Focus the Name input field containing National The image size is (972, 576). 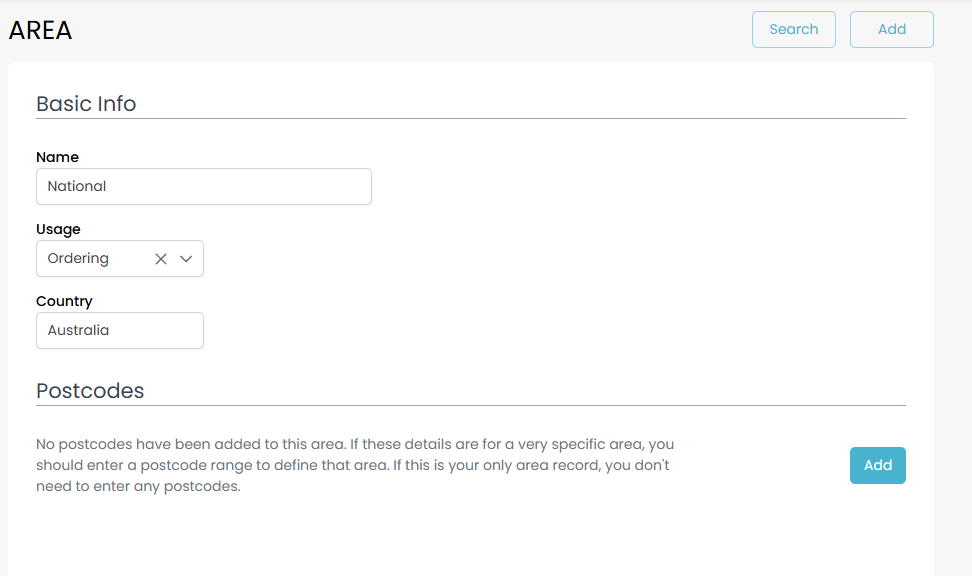[204, 187]
